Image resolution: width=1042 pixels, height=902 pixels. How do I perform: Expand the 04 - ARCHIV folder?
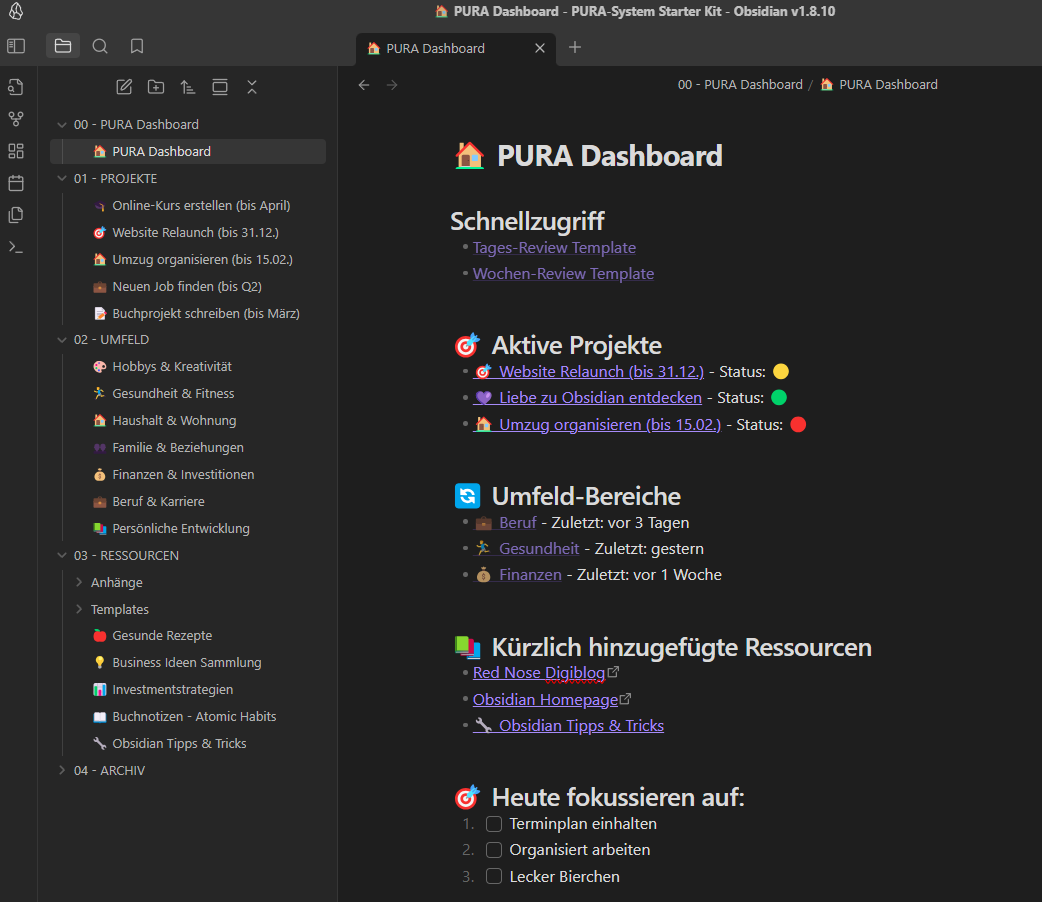pos(62,770)
